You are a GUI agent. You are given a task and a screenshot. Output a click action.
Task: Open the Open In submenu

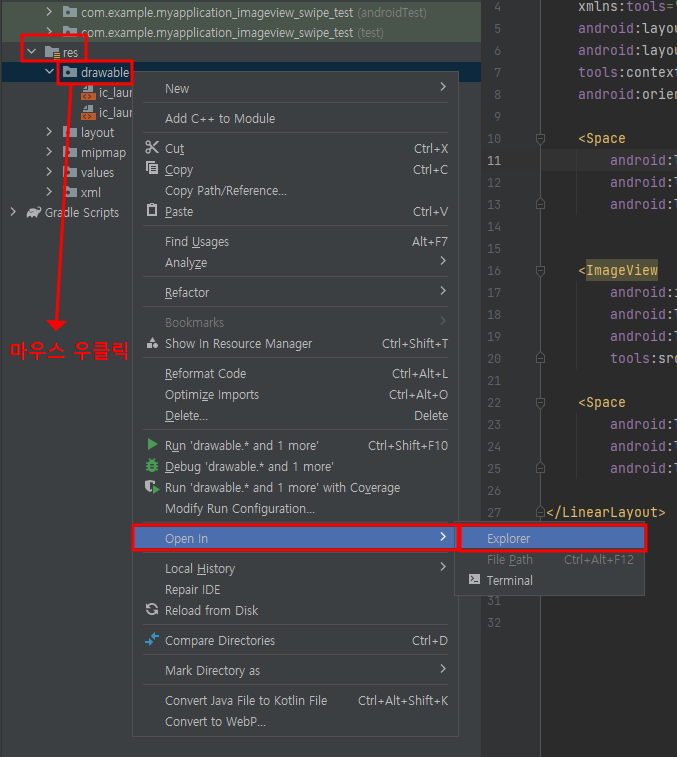click(296, 538)
